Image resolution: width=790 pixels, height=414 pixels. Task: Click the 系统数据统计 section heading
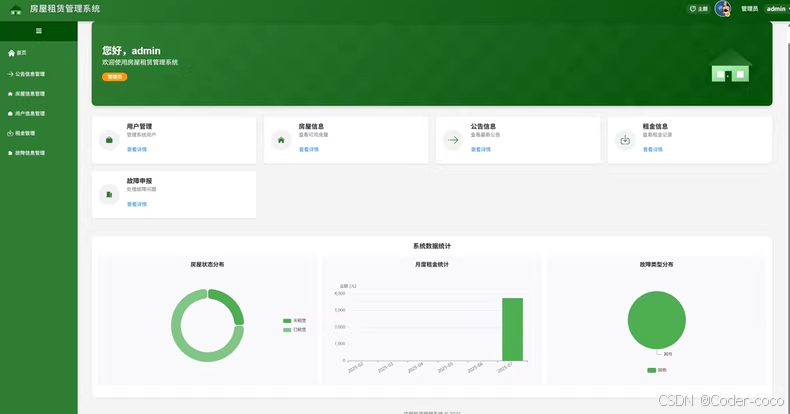tap(432, 246)
